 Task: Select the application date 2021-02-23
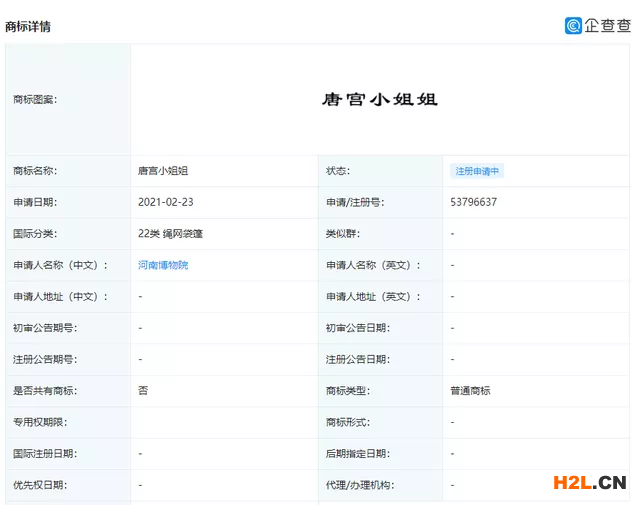click(x=166, y=202)
